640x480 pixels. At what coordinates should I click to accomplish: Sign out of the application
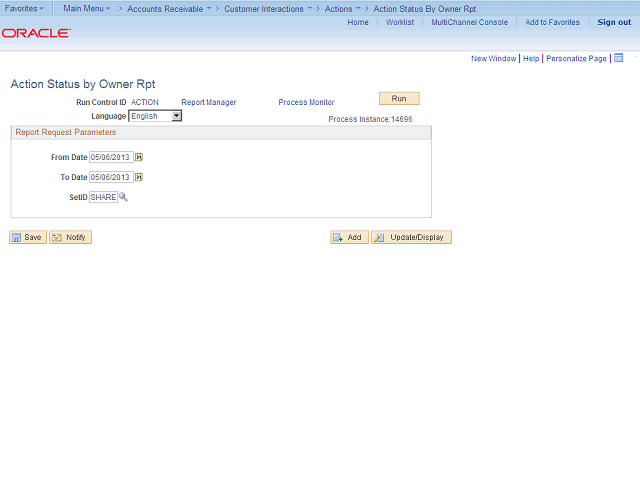coord(614,22)
